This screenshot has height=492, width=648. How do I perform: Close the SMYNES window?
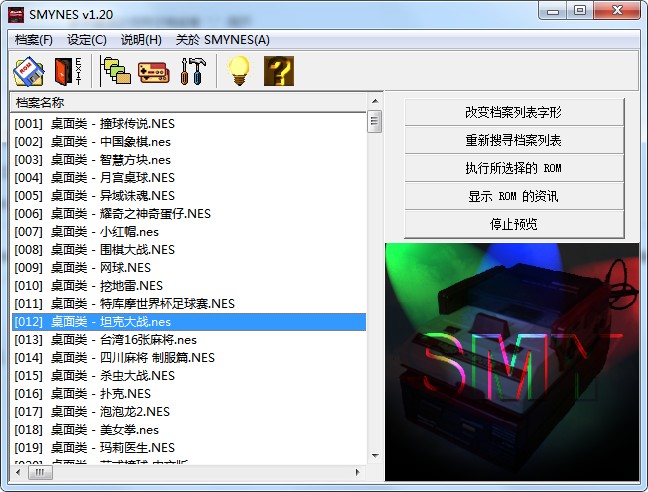click(617, 11)
